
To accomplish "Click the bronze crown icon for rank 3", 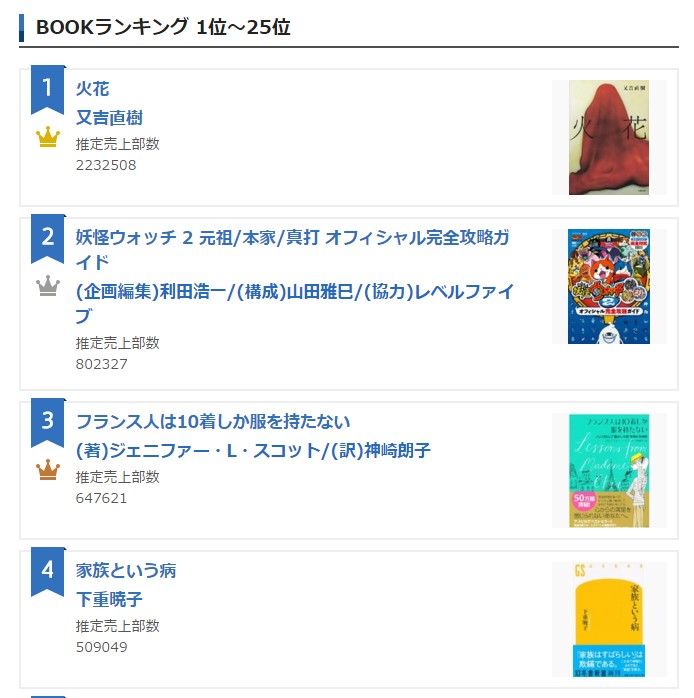I will 48,470.
